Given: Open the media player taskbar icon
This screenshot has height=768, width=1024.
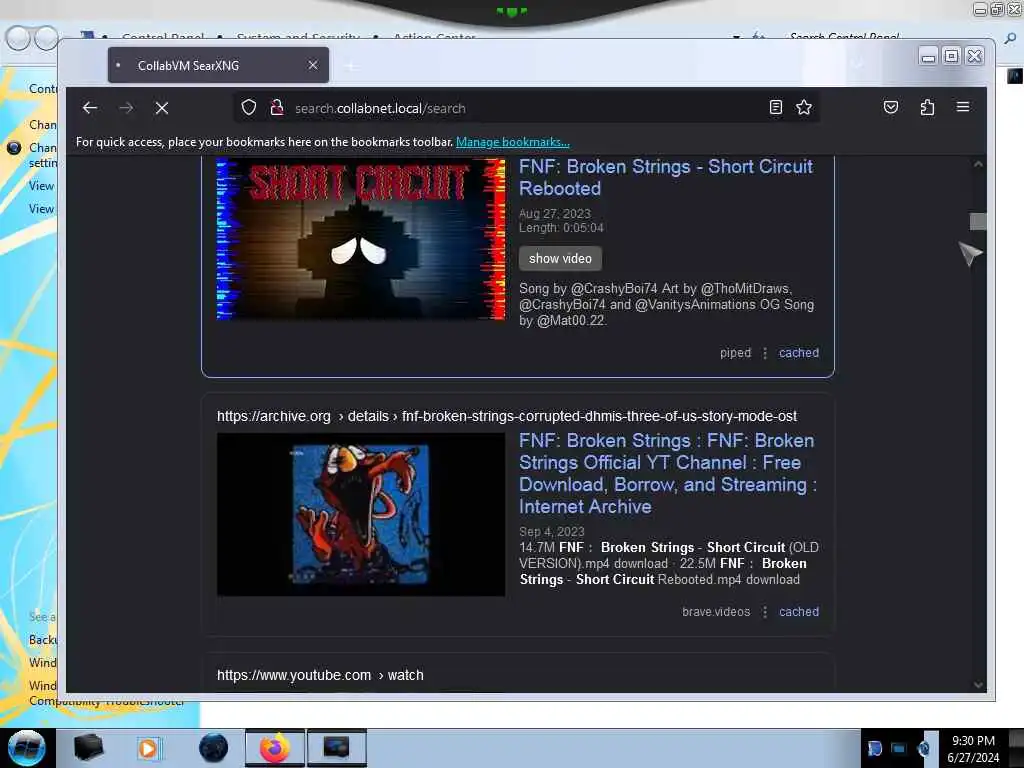Looking at the screenshot, I should click(148, 748).
